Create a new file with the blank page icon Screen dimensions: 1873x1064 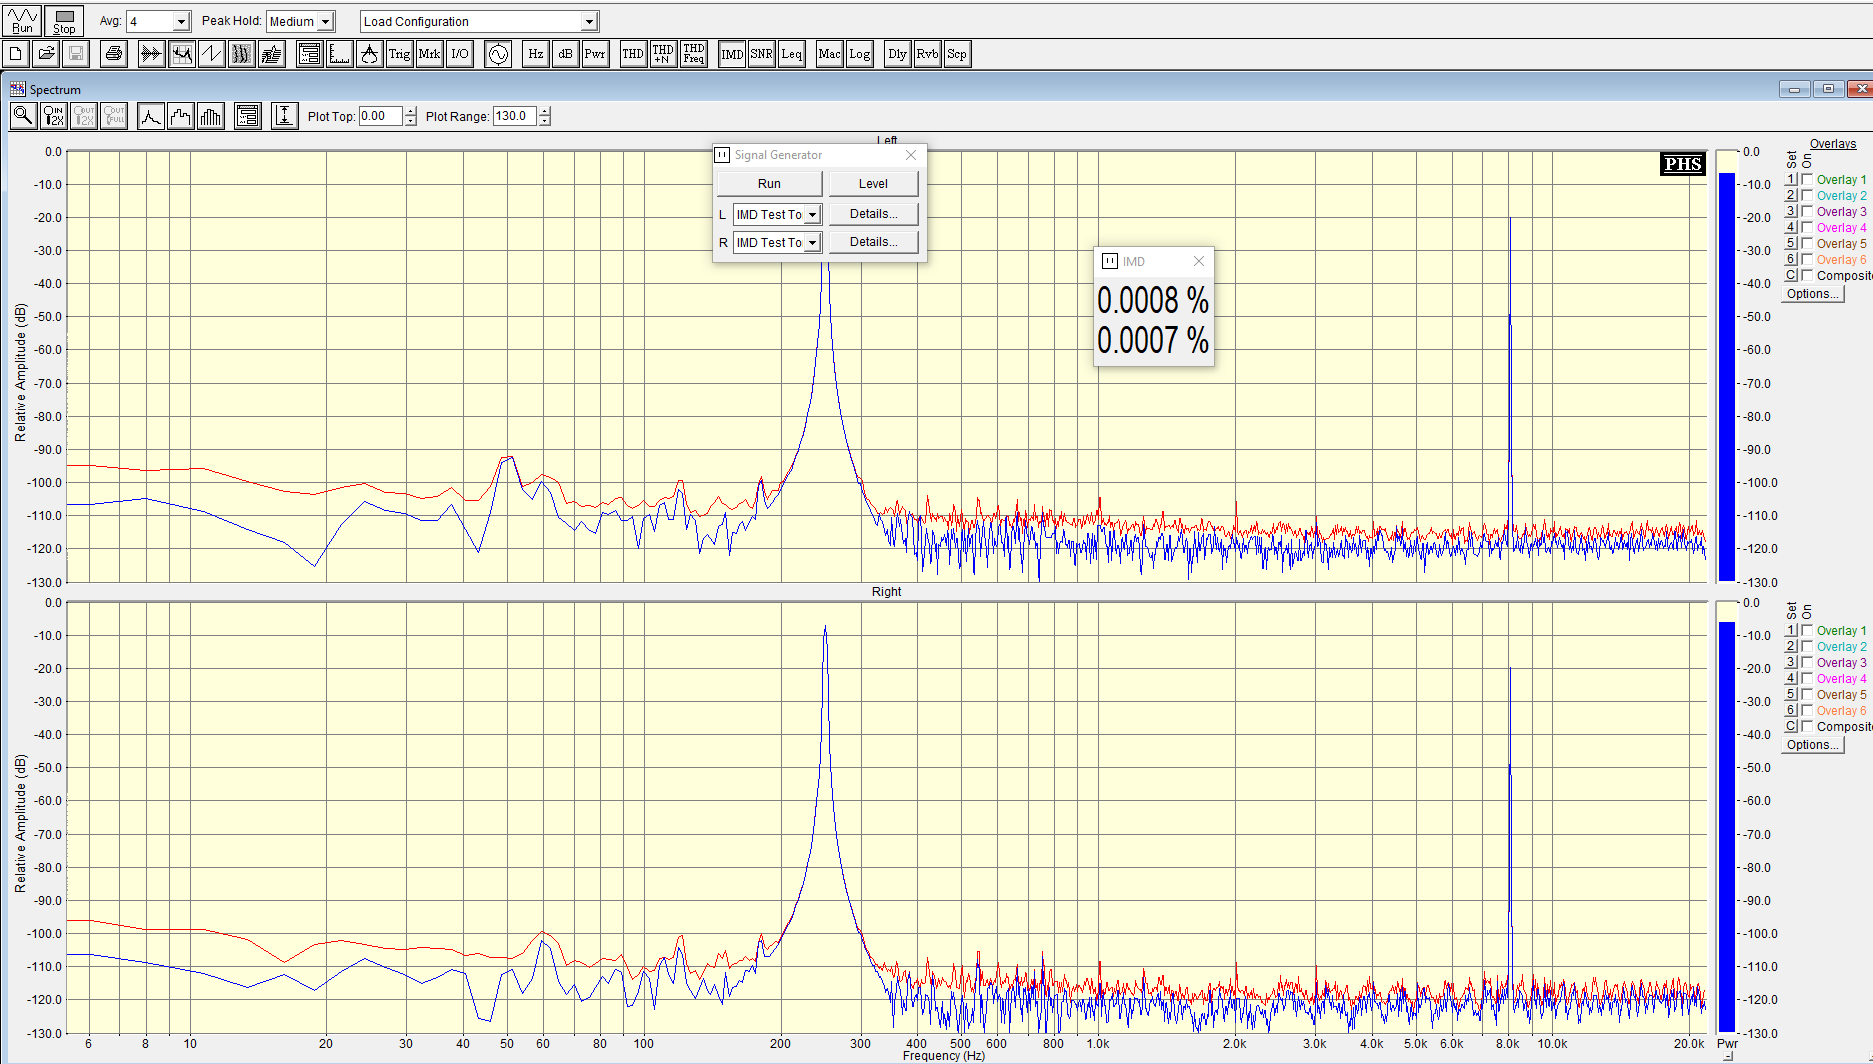[16, 54]
